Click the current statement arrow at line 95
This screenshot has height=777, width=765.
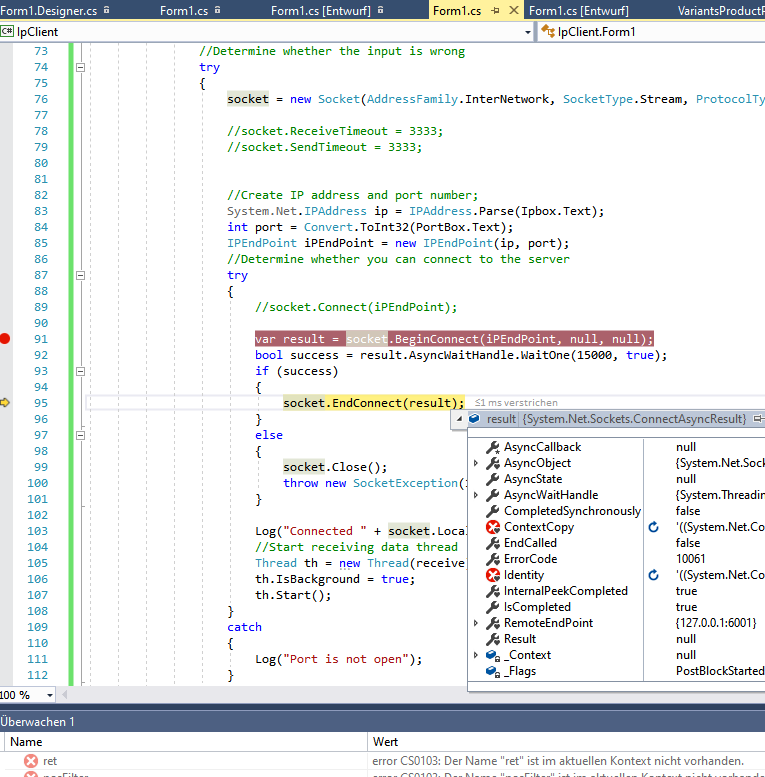click(x=5, y=402)
